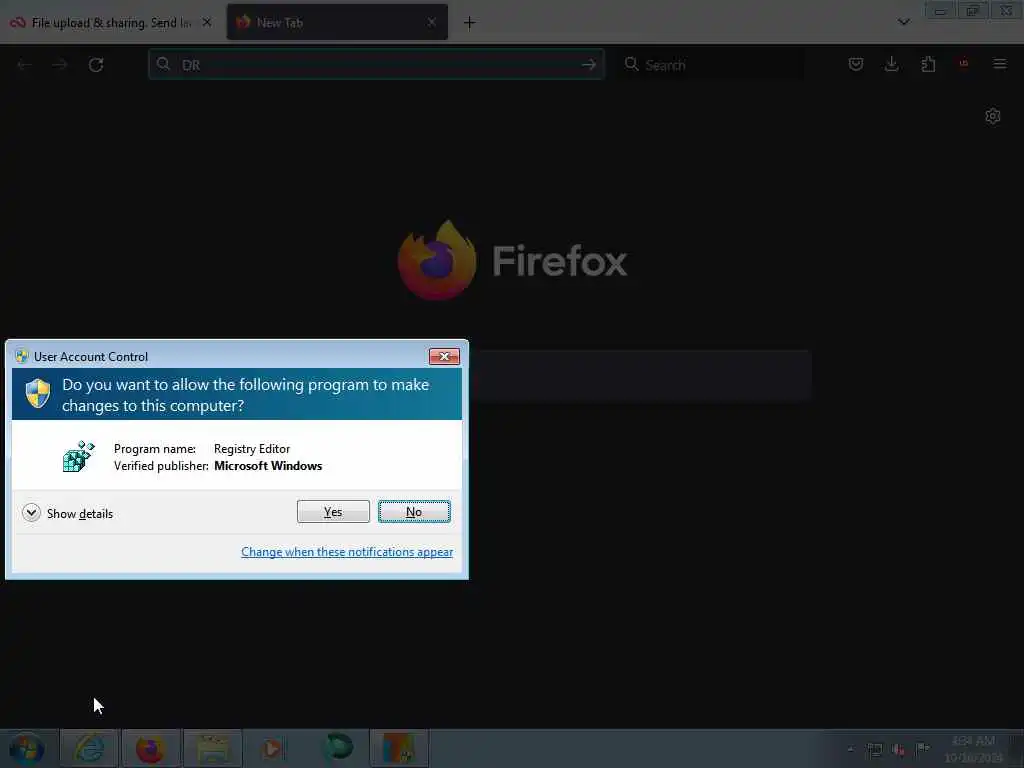The width and height of the screenshot is (1024, 768).
Task: Close the User Account Control dialog
Action: (444, 357)
